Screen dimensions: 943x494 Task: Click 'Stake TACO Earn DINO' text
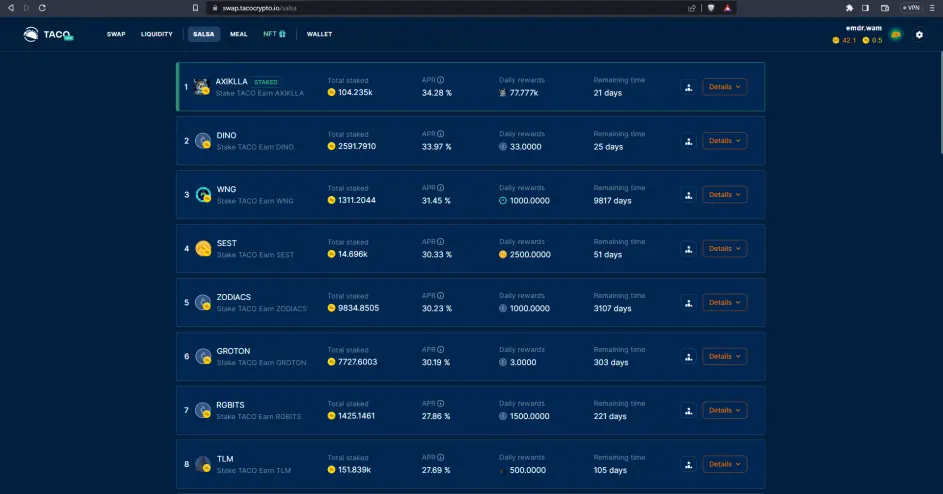pos(255,147)
